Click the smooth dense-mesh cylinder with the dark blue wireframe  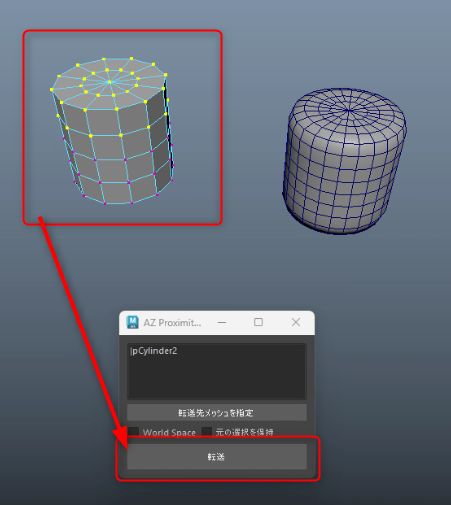(x=345, y=161)
